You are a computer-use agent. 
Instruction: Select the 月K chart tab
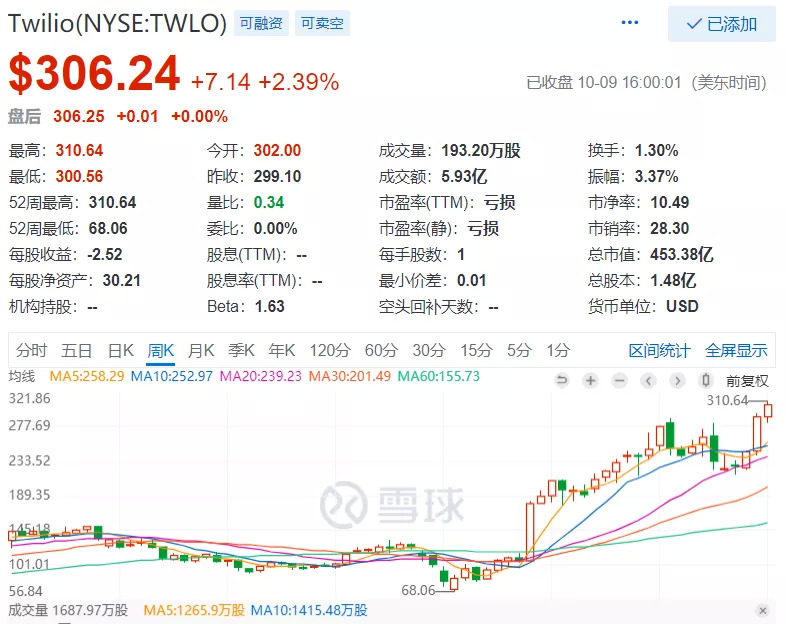tap(201, 350)
